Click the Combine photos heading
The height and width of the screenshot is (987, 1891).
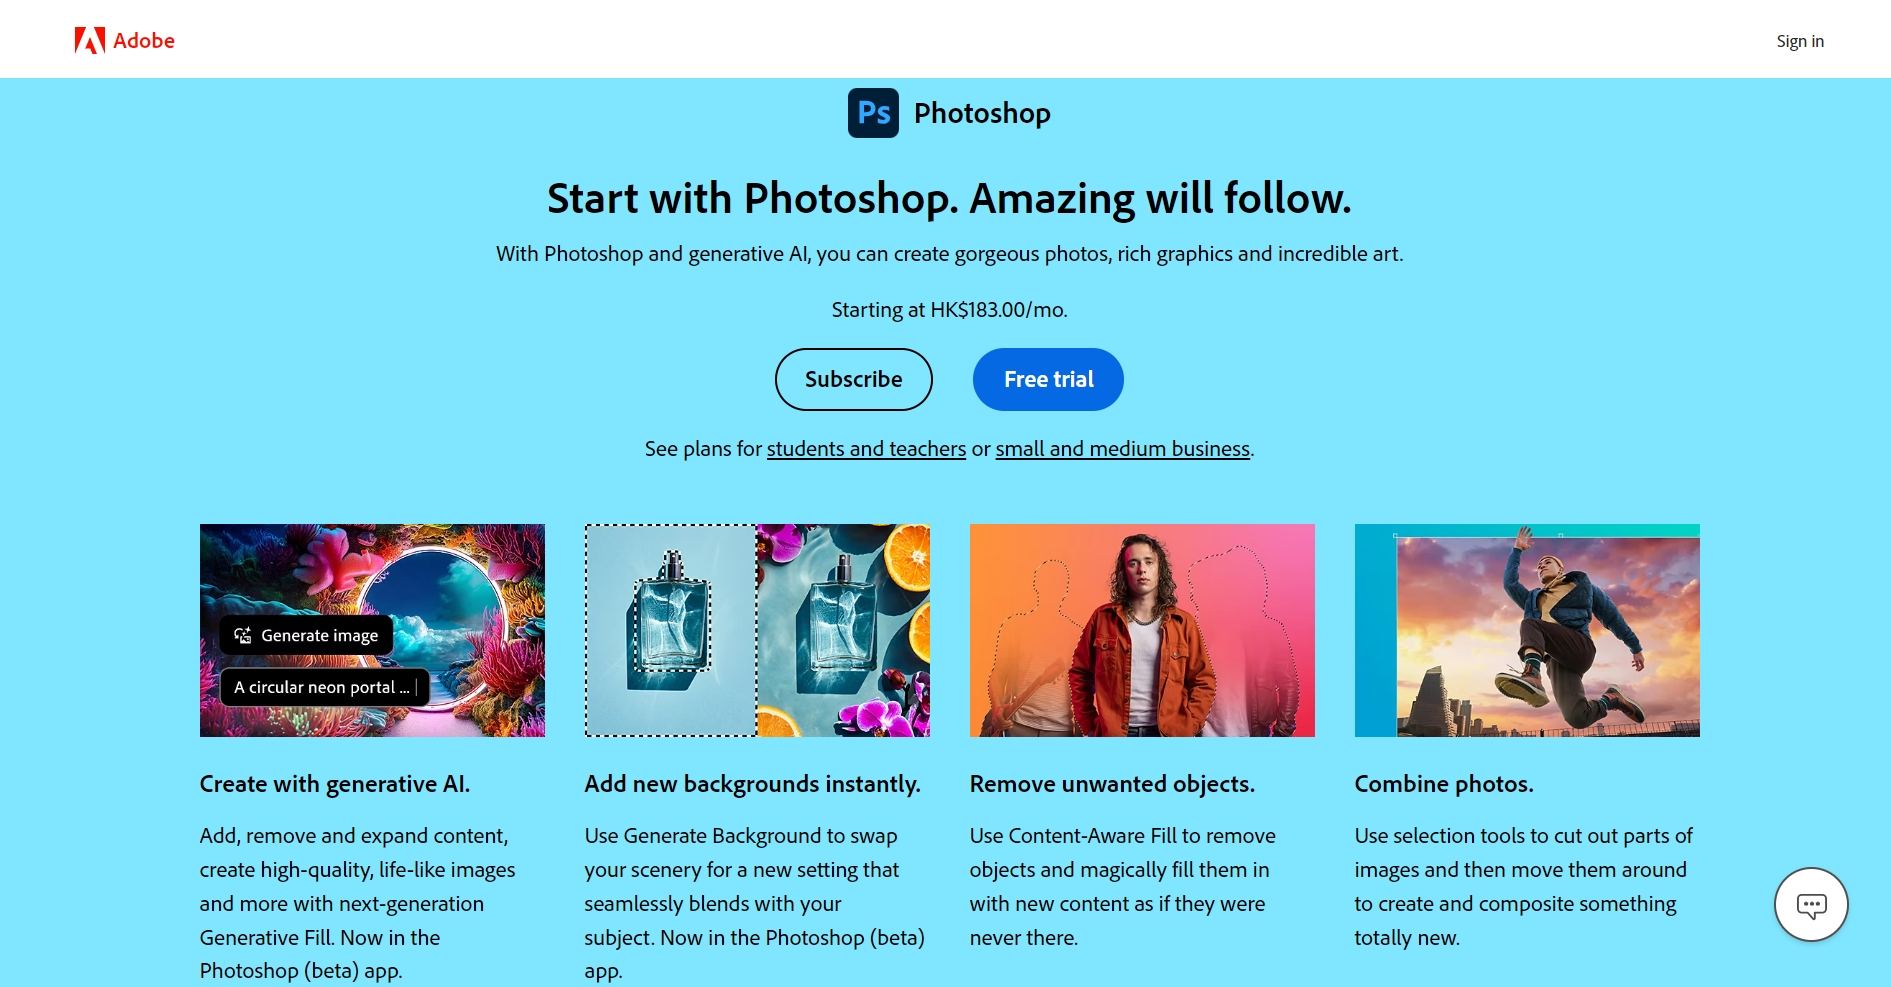tap(1444, 784)
